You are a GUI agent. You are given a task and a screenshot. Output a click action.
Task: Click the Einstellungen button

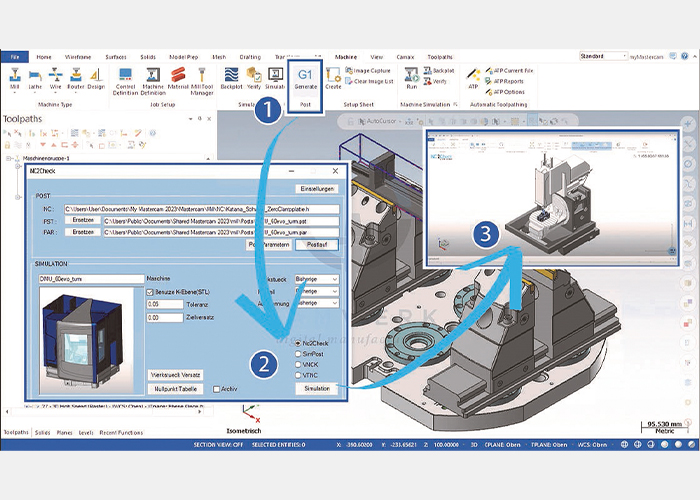click(x=317, y=189)
